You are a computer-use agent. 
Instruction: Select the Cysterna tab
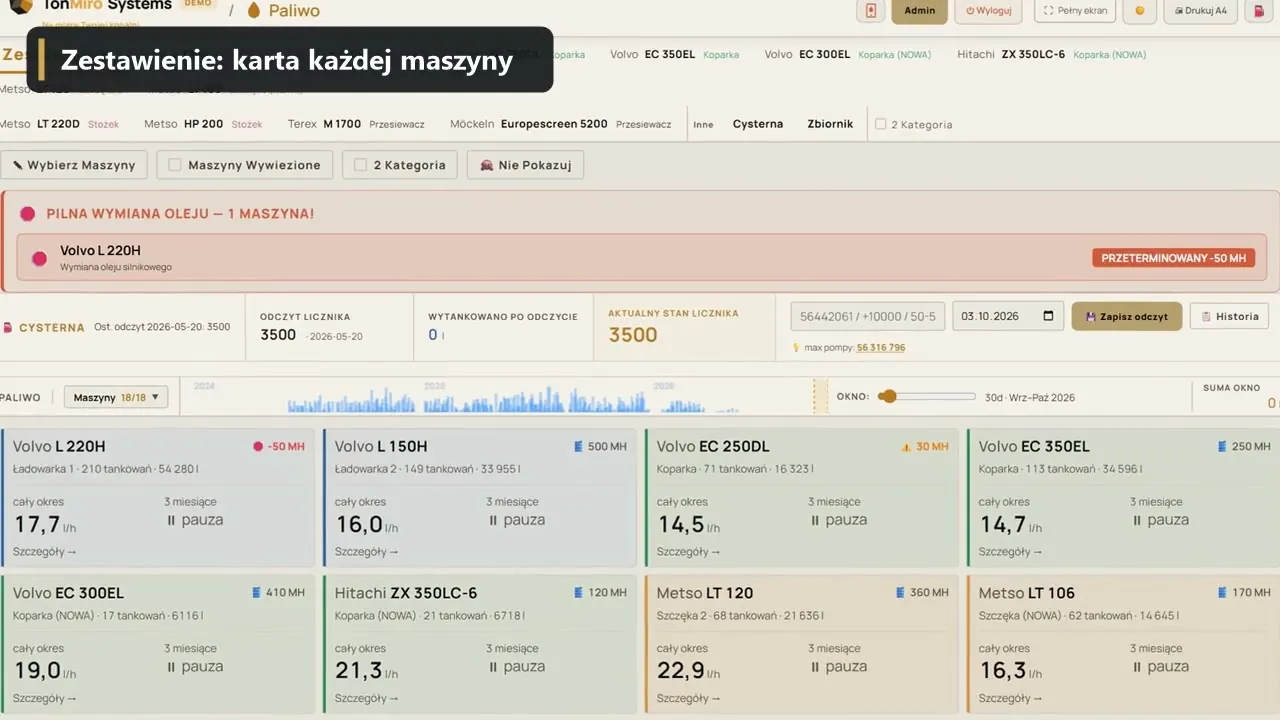click(758, 124)
